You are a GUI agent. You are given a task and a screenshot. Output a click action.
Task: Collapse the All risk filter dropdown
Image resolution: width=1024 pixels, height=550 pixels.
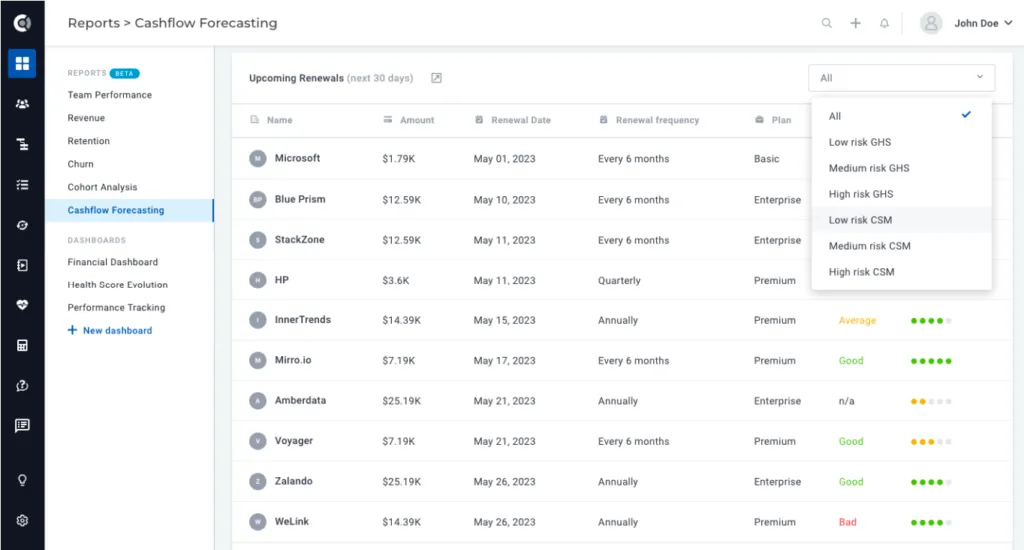click(901, 78)
